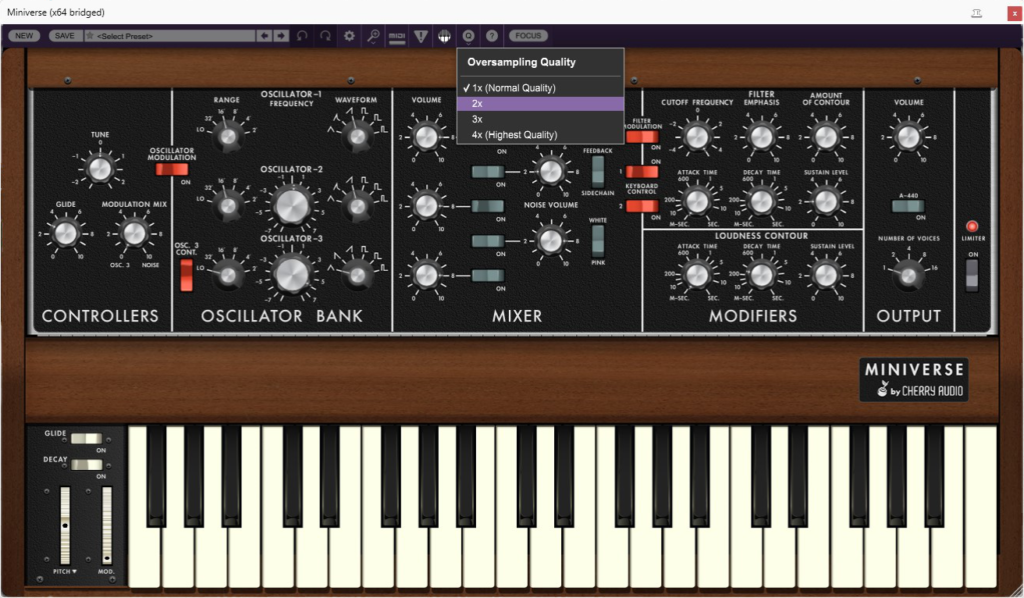Click the Oversampling Quality Q toolbar button

click(x=468, y=36)
